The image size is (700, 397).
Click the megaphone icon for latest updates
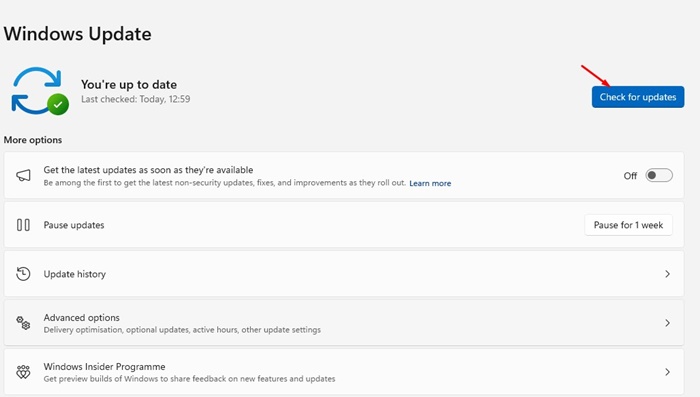click(x=23, y=176)
